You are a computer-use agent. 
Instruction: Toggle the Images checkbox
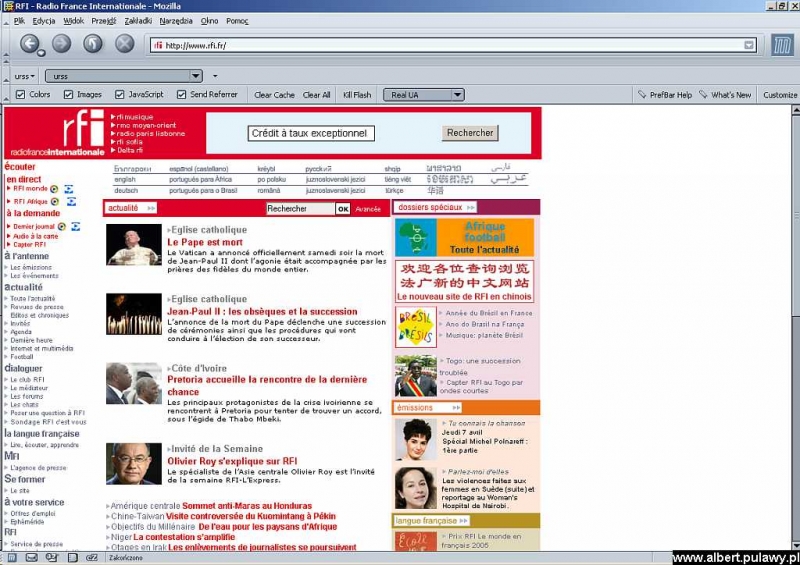tap(68, 94)
